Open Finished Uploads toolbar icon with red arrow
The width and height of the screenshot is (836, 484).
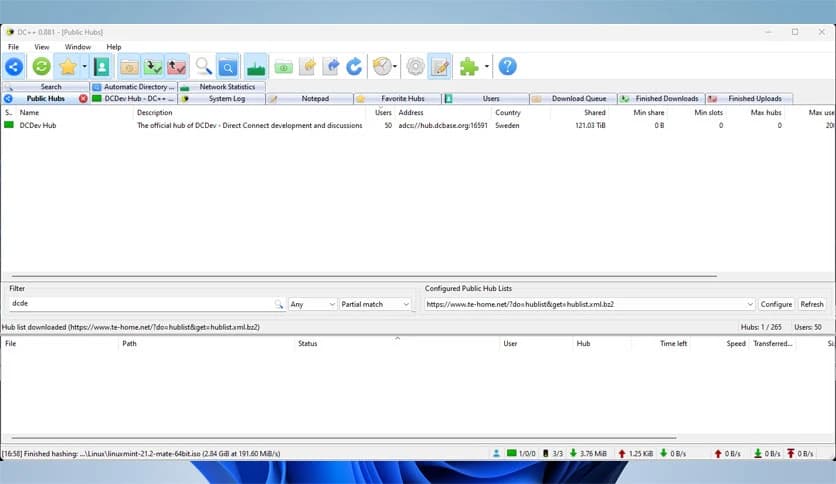click(176, 67)
